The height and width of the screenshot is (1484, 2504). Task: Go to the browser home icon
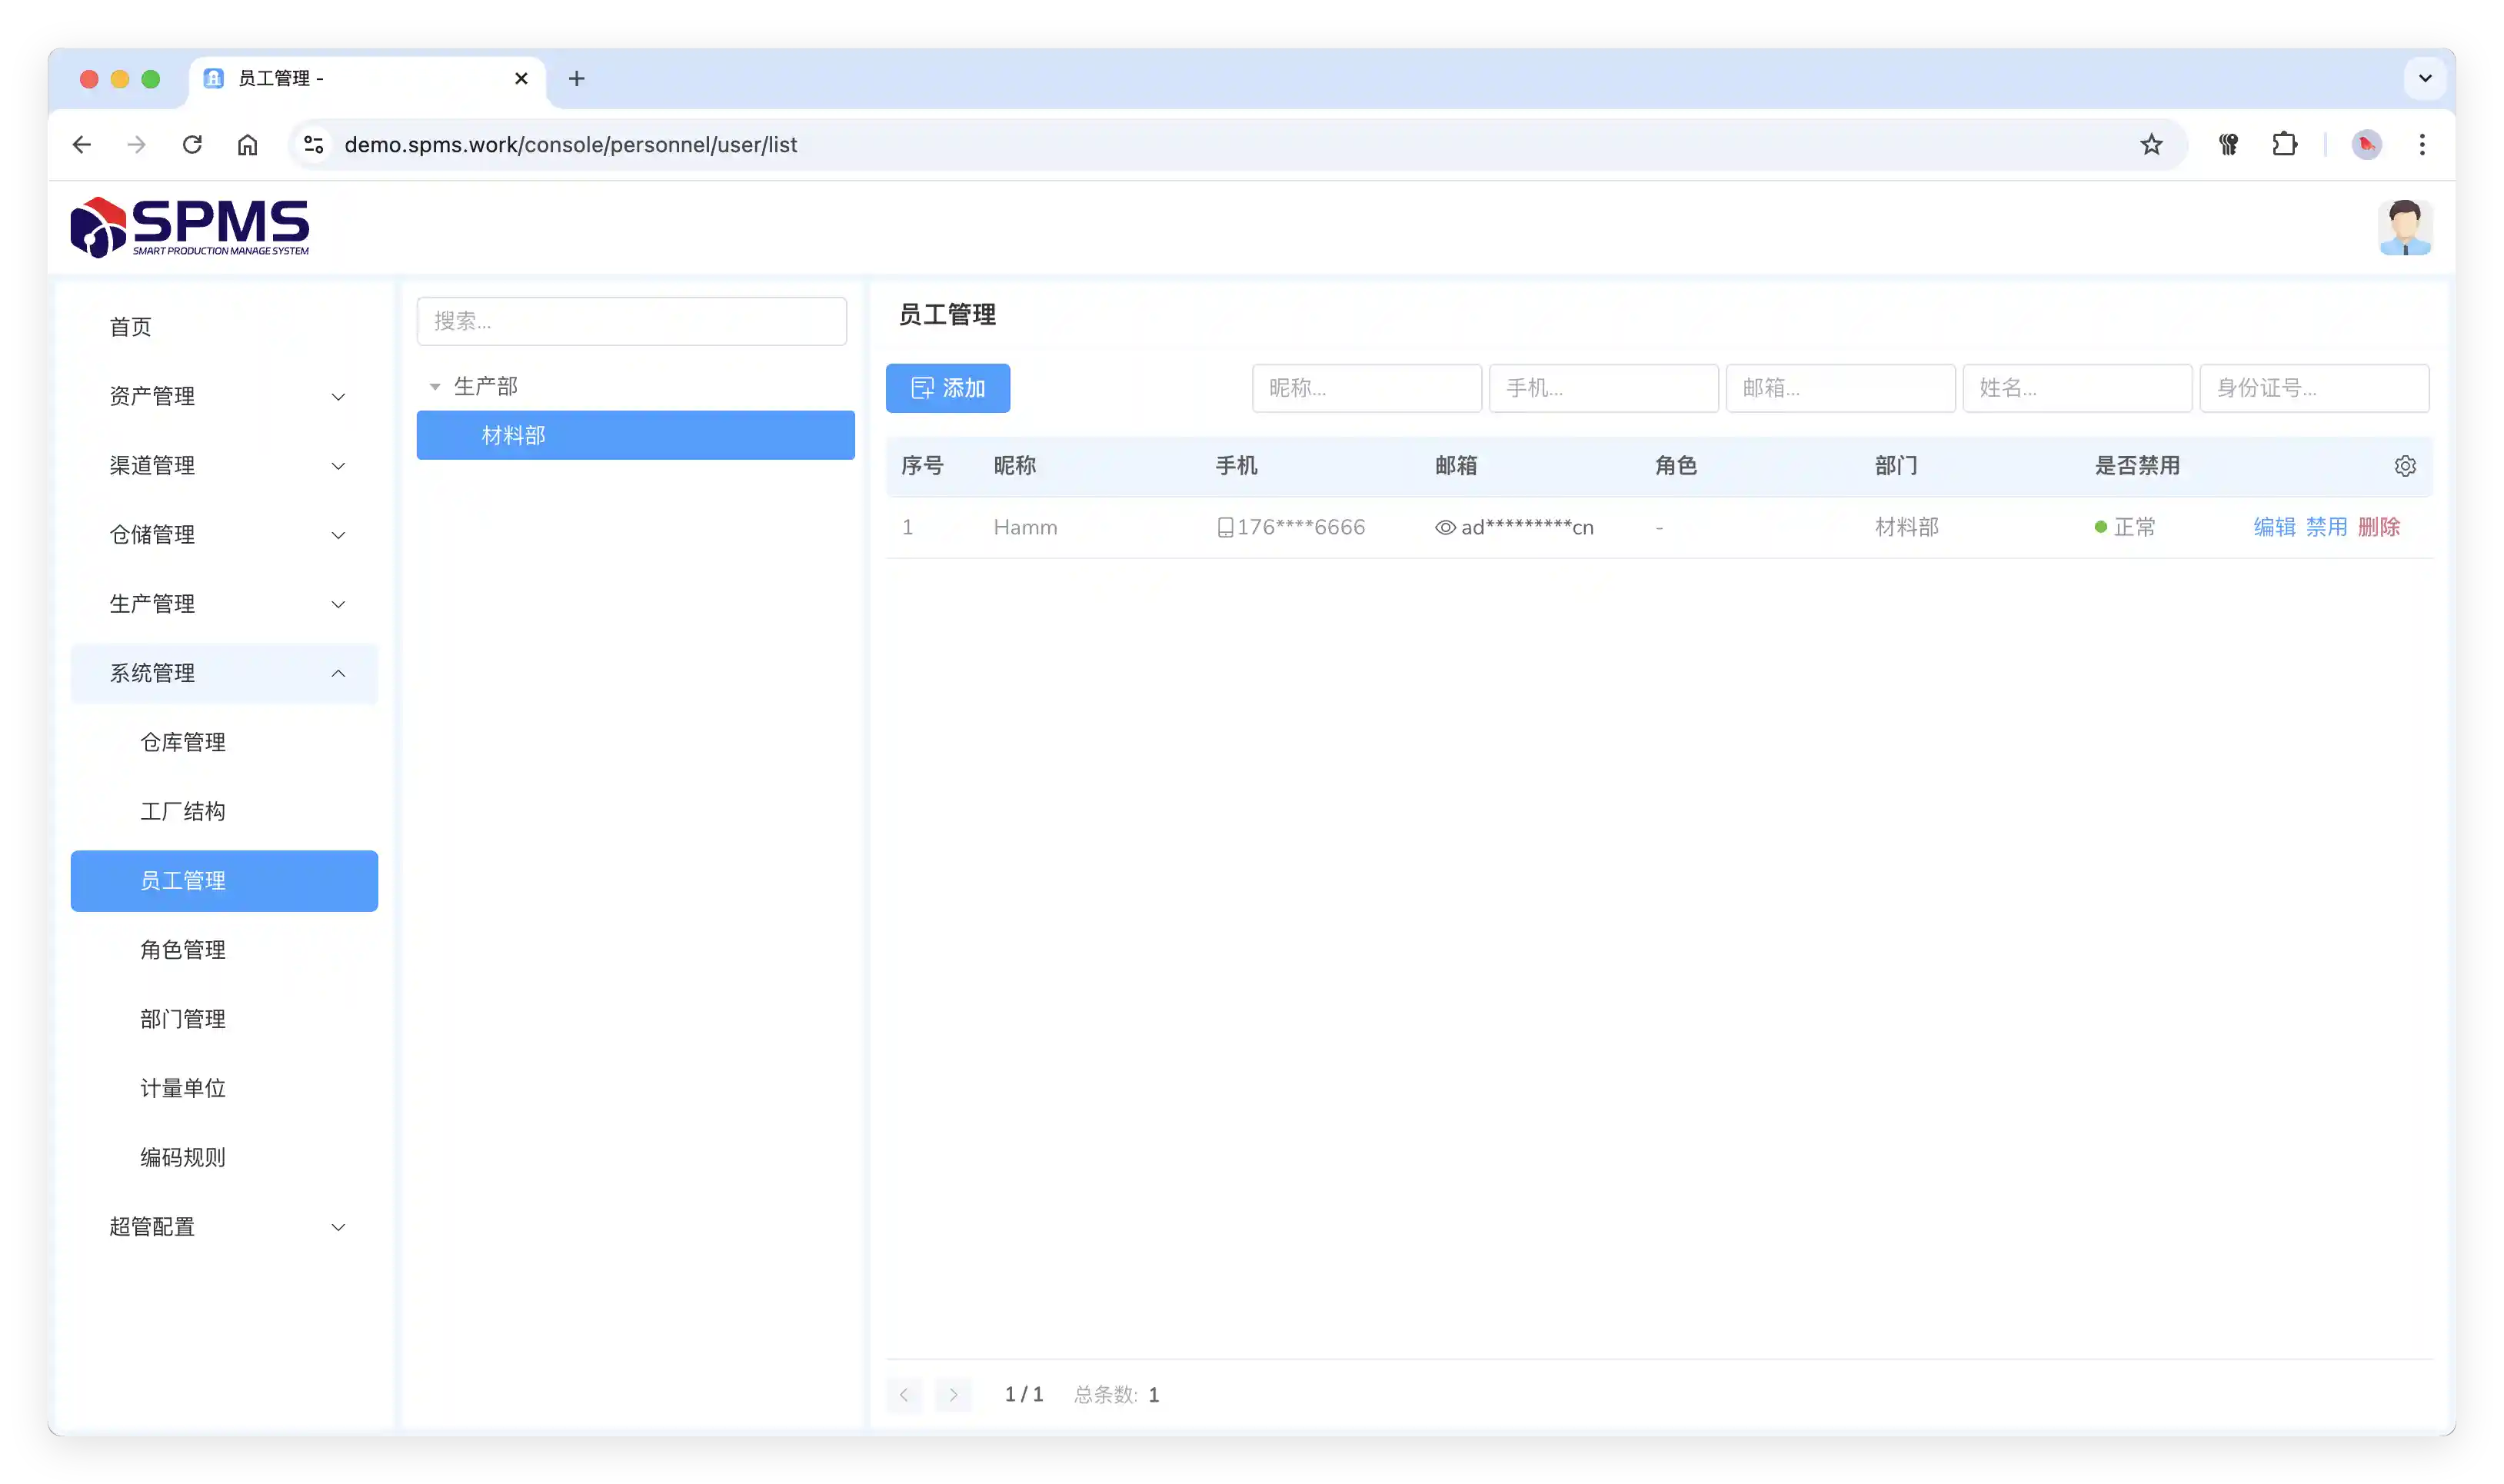pos(247,145)
